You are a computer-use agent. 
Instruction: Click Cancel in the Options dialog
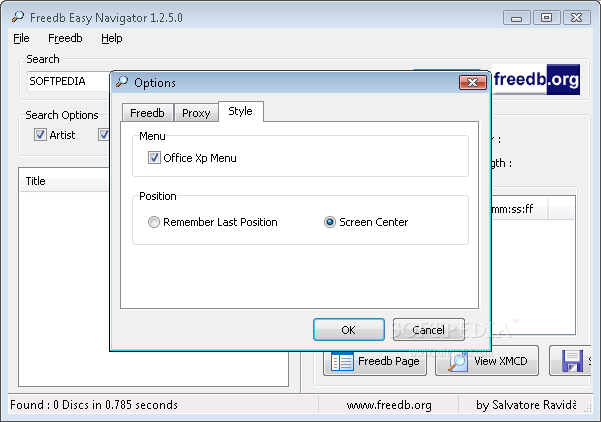coord(429,330)
